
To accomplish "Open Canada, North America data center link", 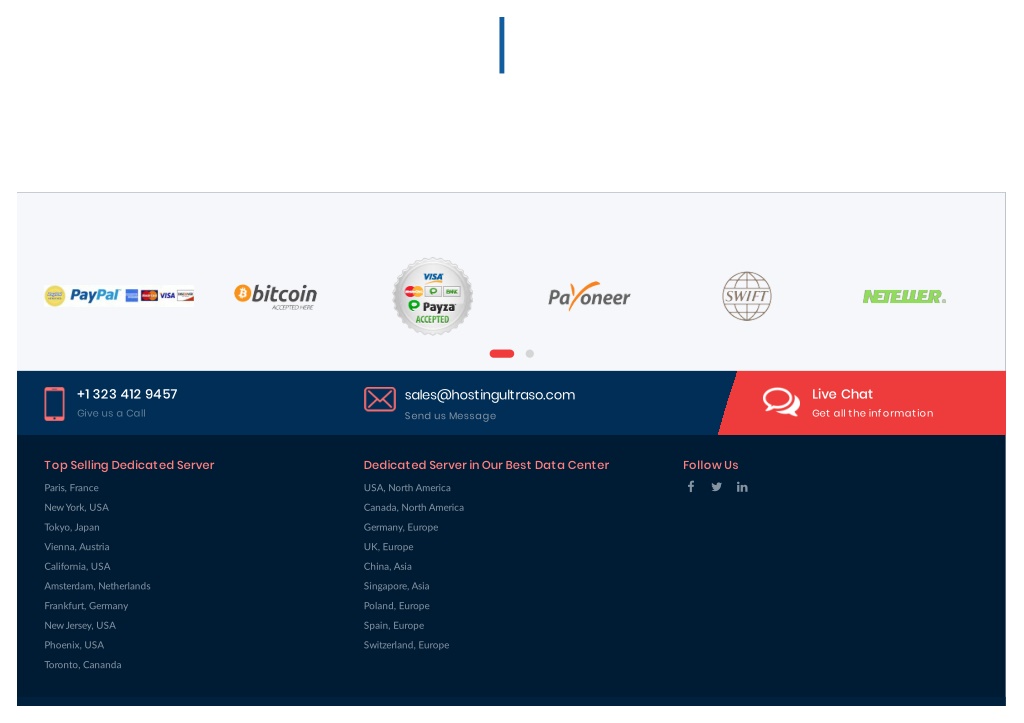I will coord(413,507).
